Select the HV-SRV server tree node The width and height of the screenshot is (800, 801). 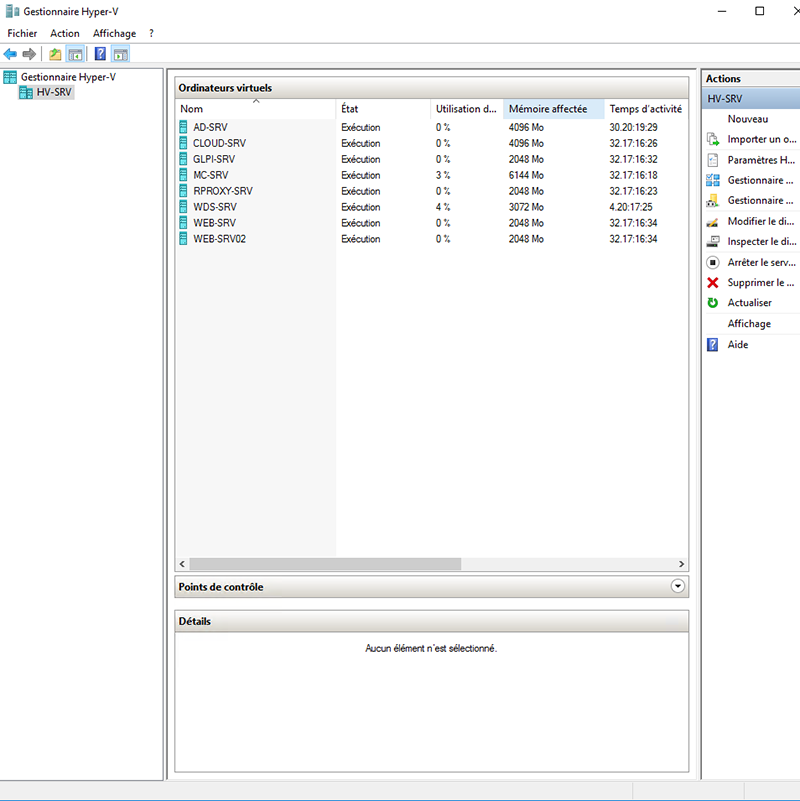coord(54,92)
